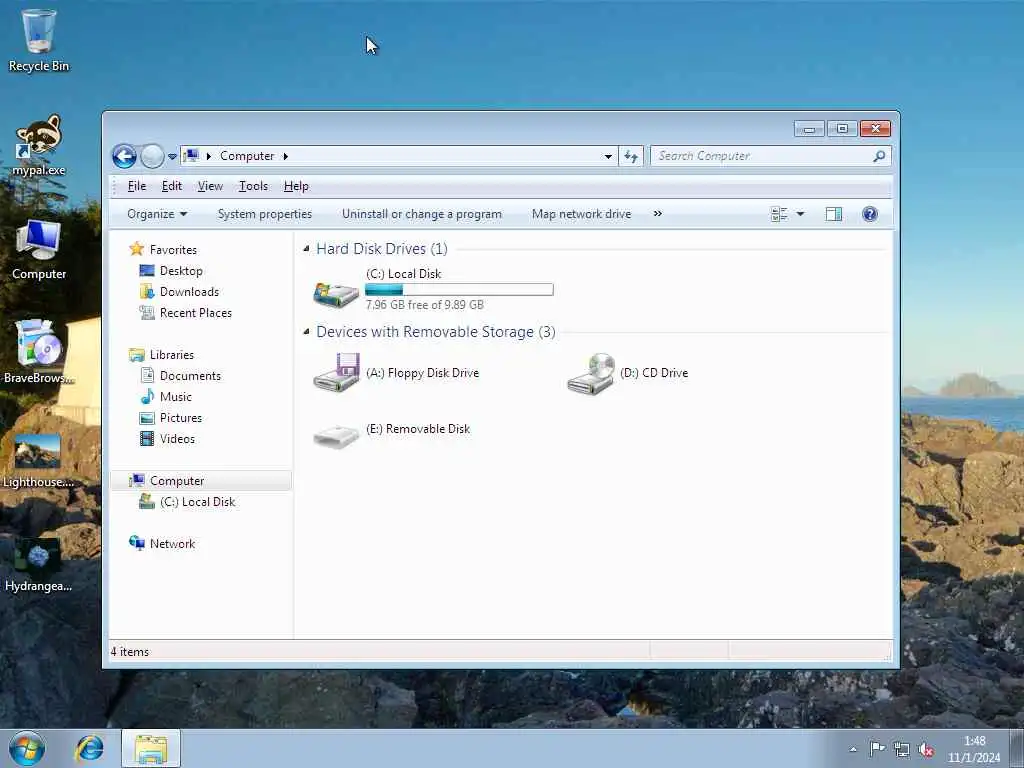Open the File menu
The image size is (1024, 768).
136,186
